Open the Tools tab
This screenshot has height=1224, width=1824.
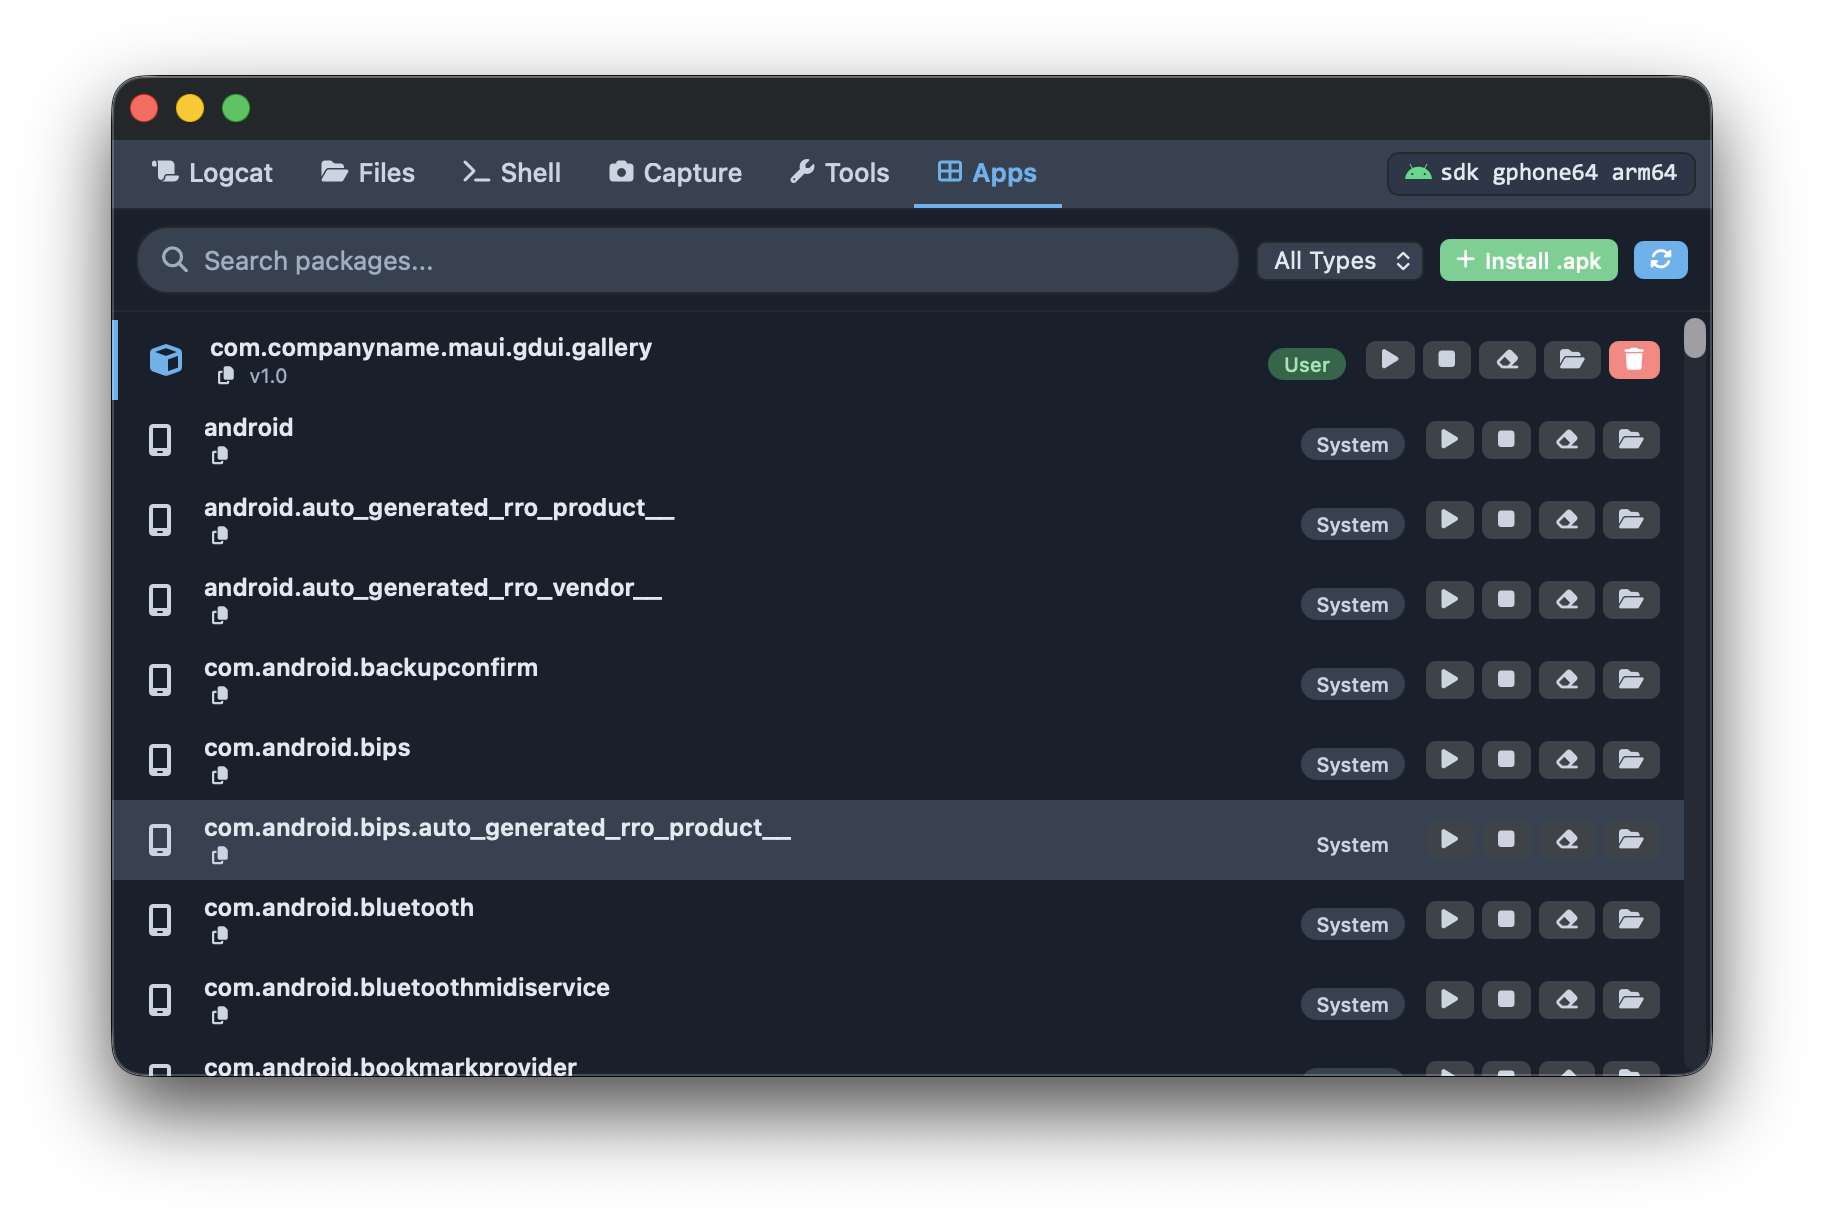tap(839, 173)
